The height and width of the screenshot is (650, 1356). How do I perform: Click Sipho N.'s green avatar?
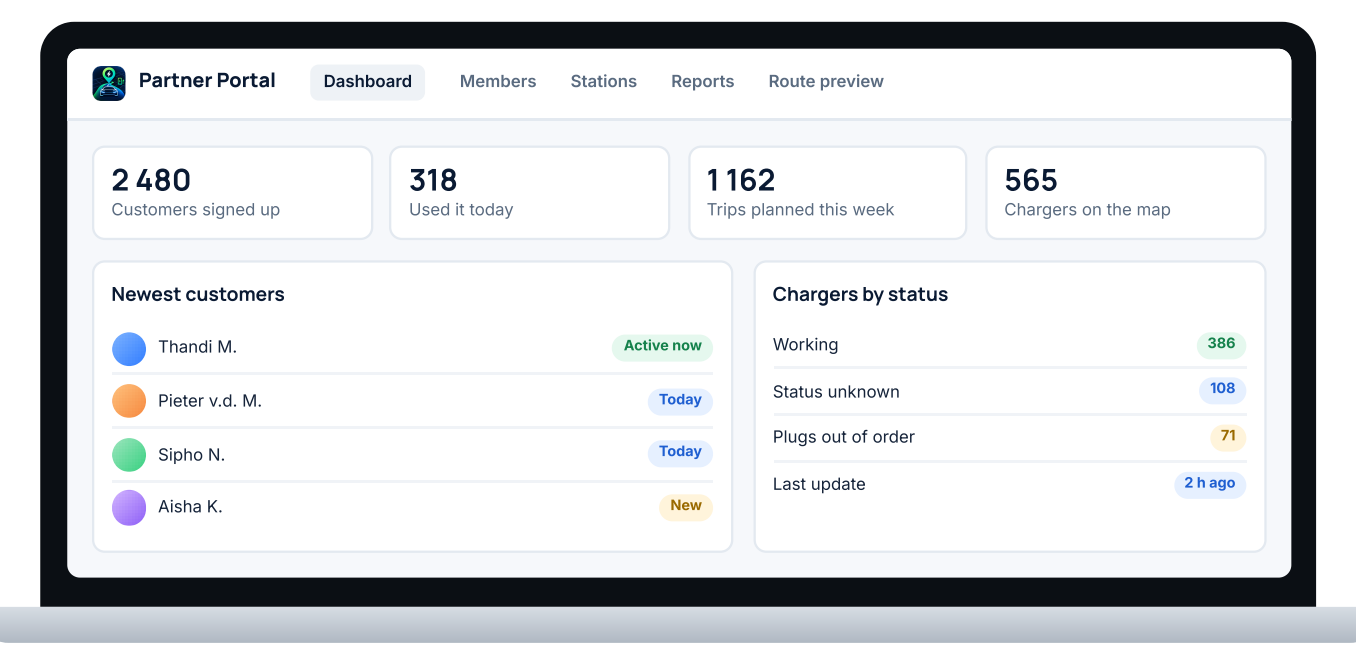pyautogui.click(x=129, y=455)
